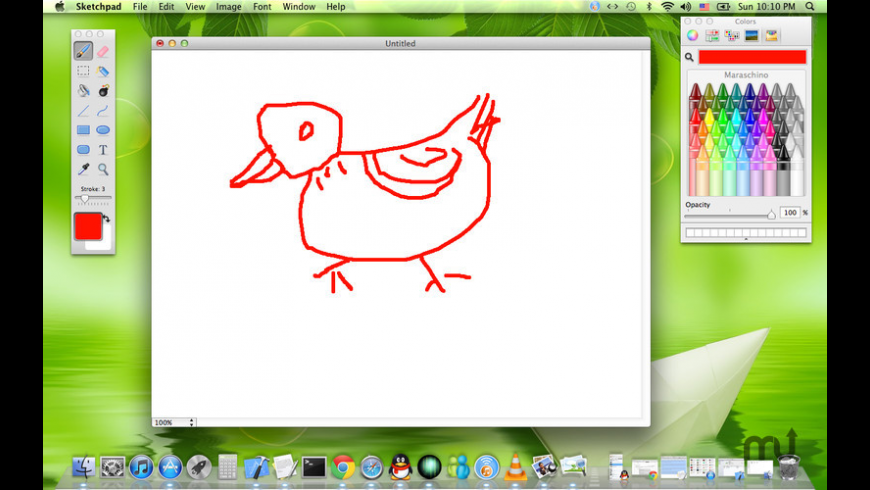
Task: Select the Rounded Rectangle tool
Action: (x=83, y=149)
